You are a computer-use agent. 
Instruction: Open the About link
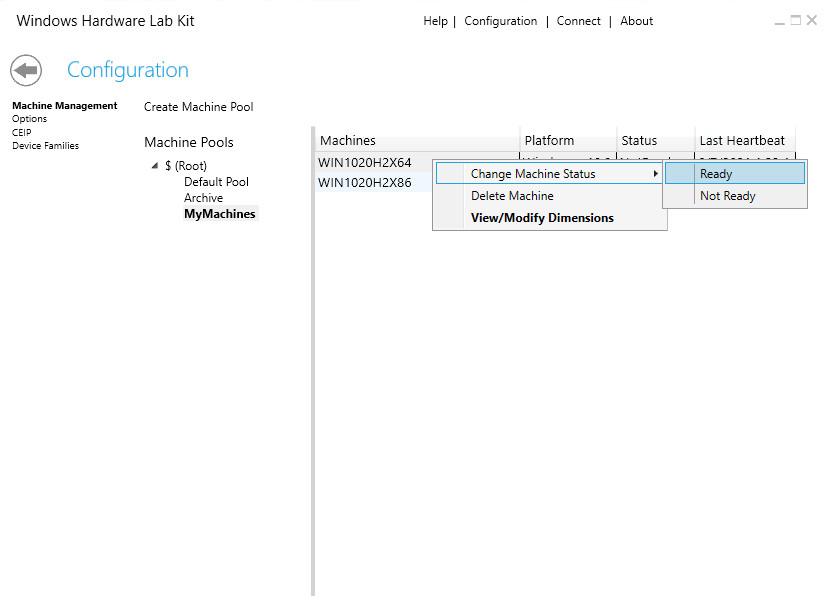click(x=636, y=21)
